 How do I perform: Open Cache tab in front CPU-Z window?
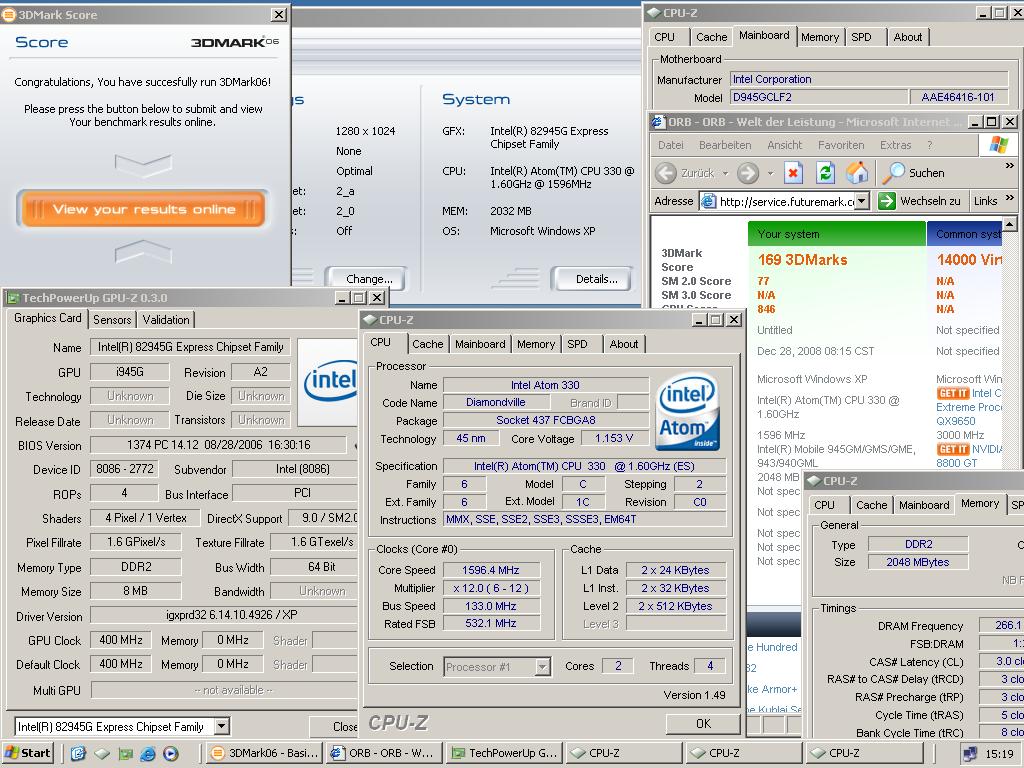(428, 344)
